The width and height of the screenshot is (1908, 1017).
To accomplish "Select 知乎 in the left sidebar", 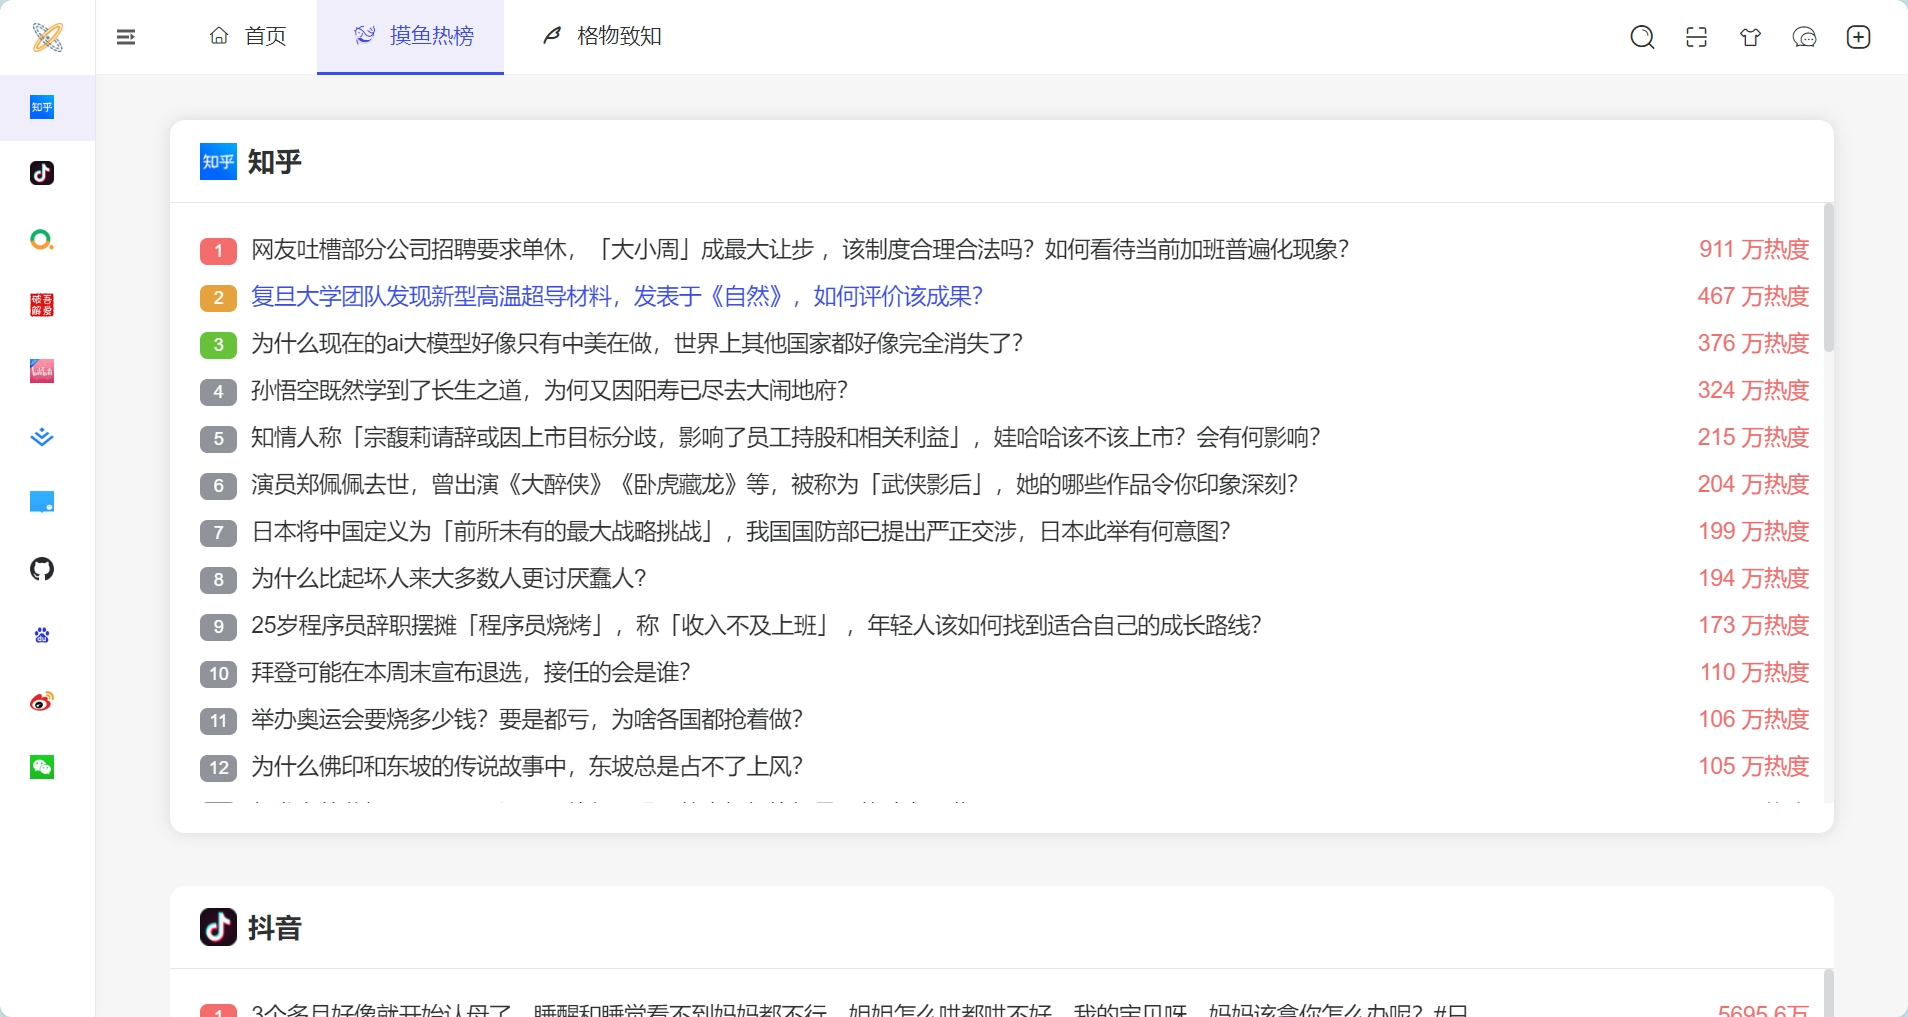I will click(42, 107).
